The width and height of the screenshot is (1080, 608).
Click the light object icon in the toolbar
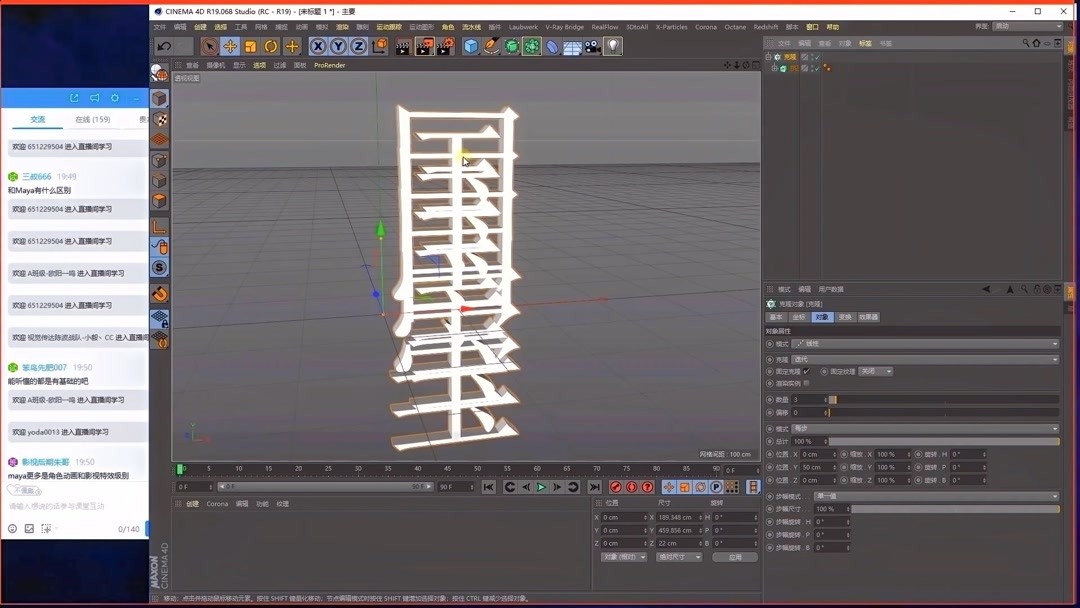pyautogui.click(x=613, y=45)
